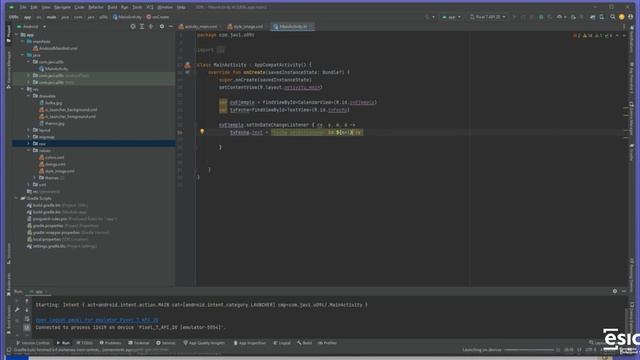
Task: Open the Refactor menu
Action: point(96,7)
